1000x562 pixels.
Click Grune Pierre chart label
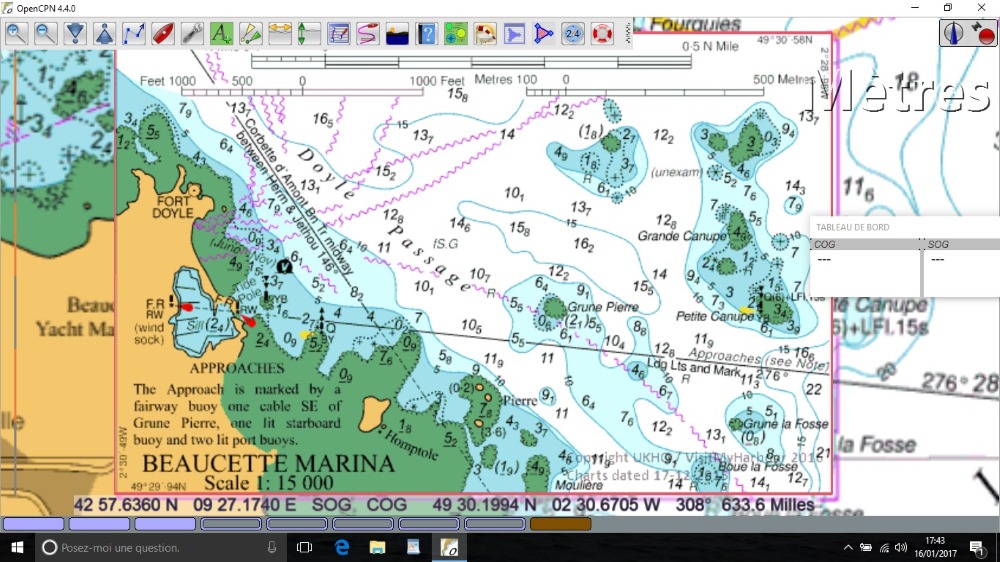(602, 307)
